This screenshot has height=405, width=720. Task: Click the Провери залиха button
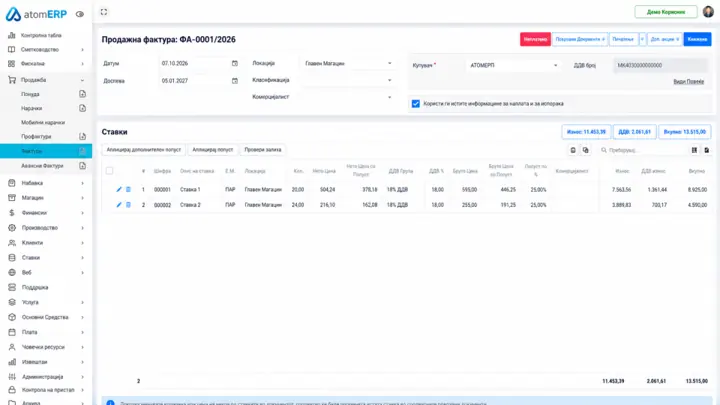(263, 150)
